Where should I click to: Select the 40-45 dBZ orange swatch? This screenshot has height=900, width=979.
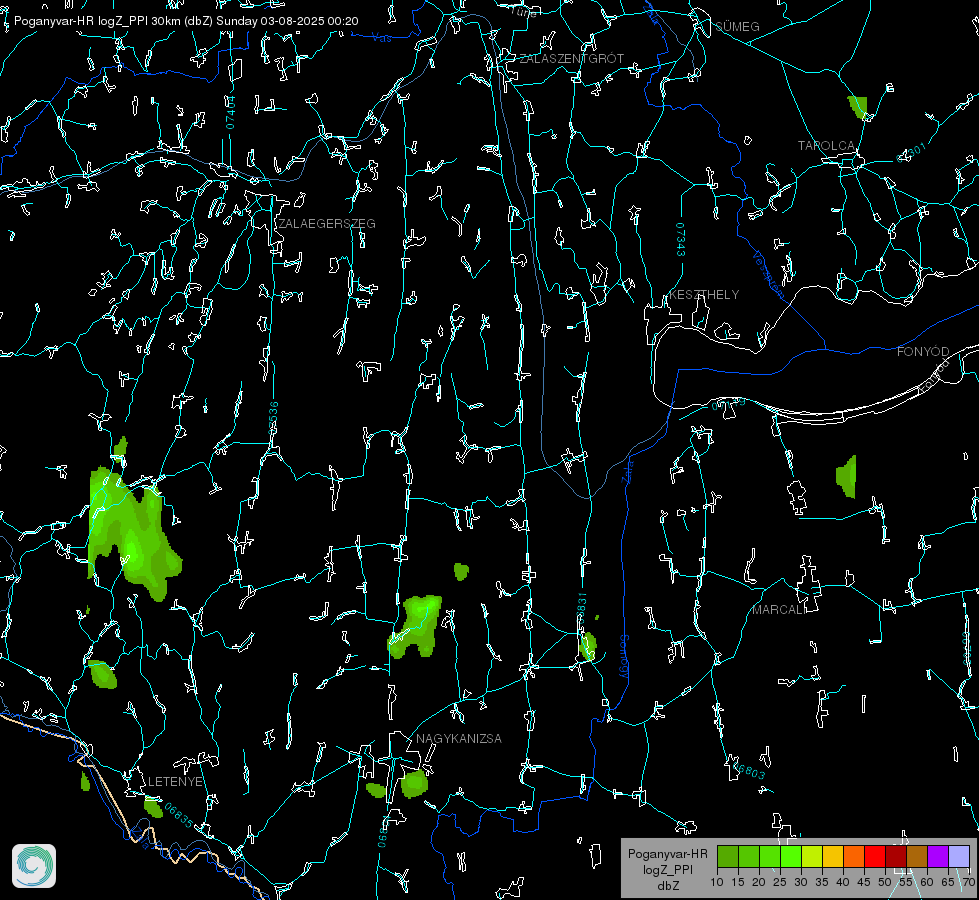point(854,857)
